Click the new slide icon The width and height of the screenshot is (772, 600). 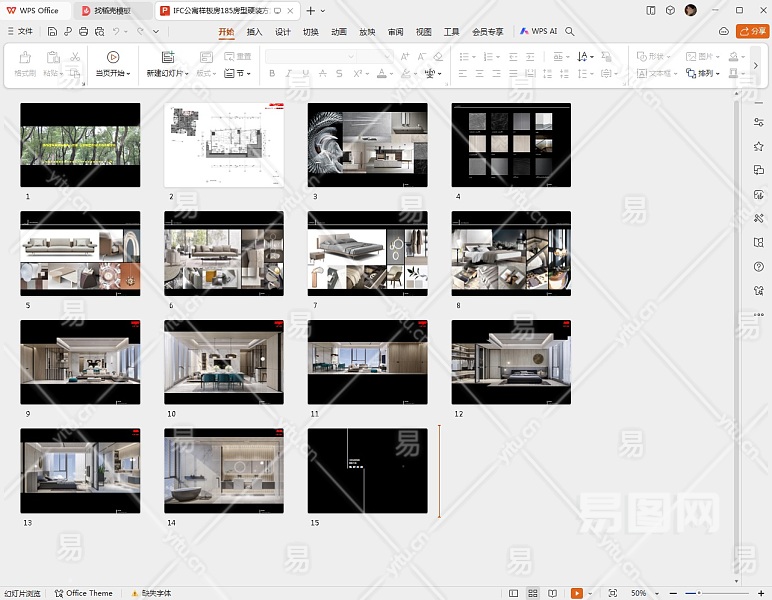[x=168, y=57]
